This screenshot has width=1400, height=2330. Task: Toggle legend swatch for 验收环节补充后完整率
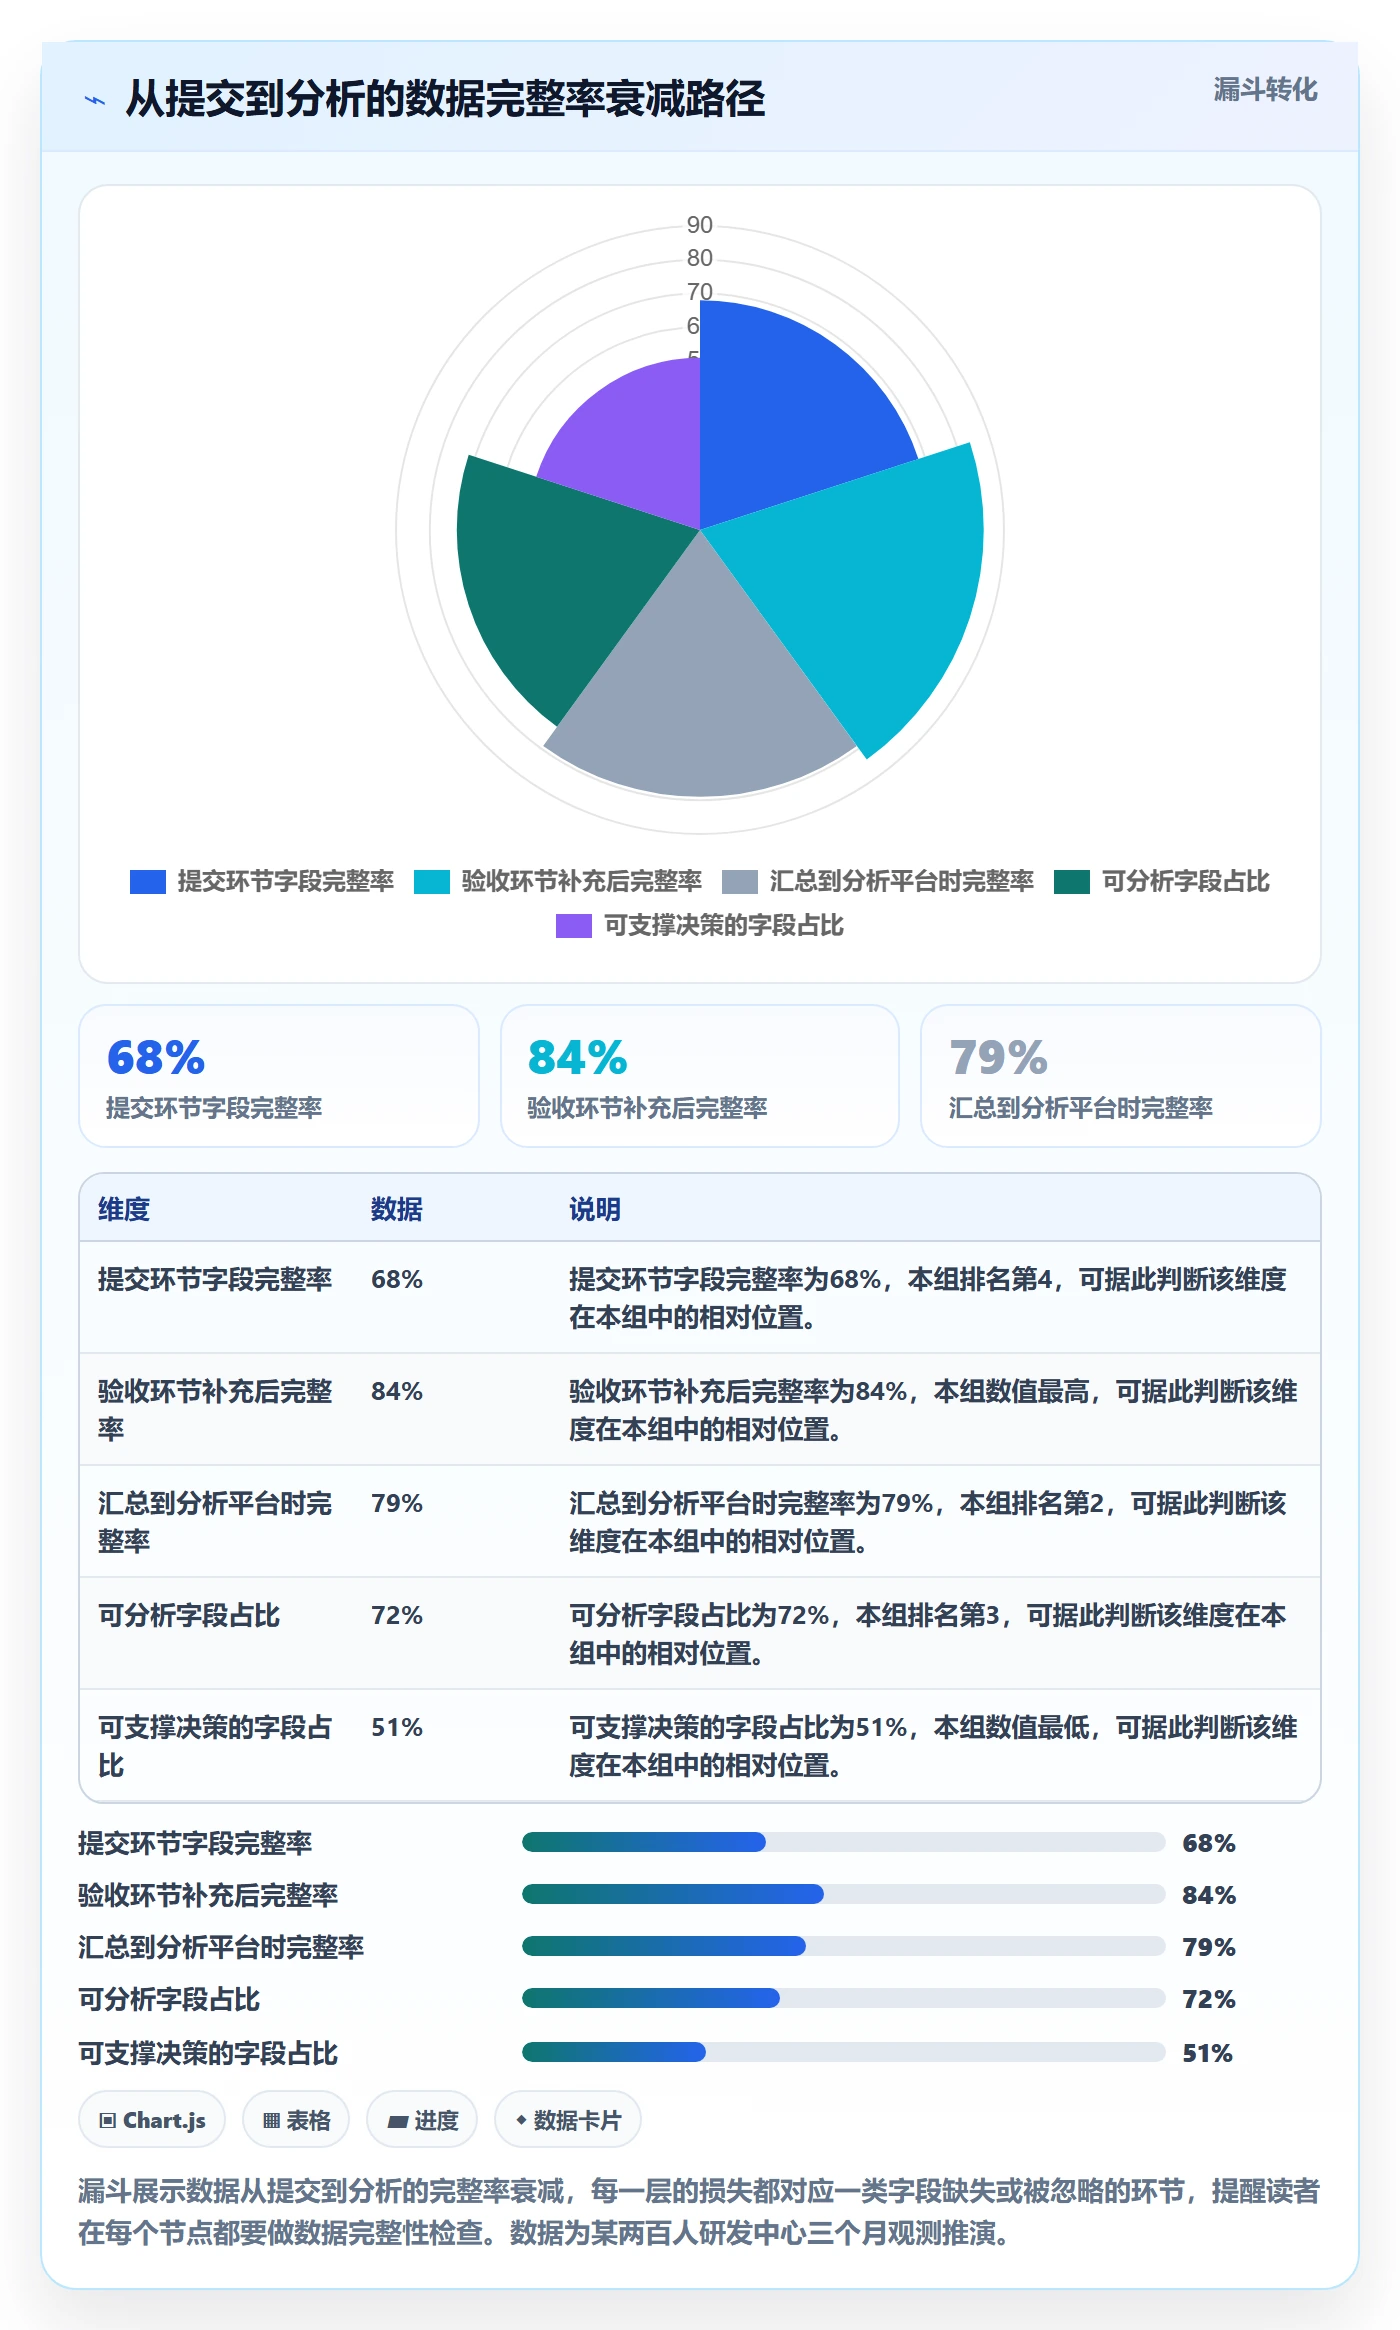(x=432, y=882)
